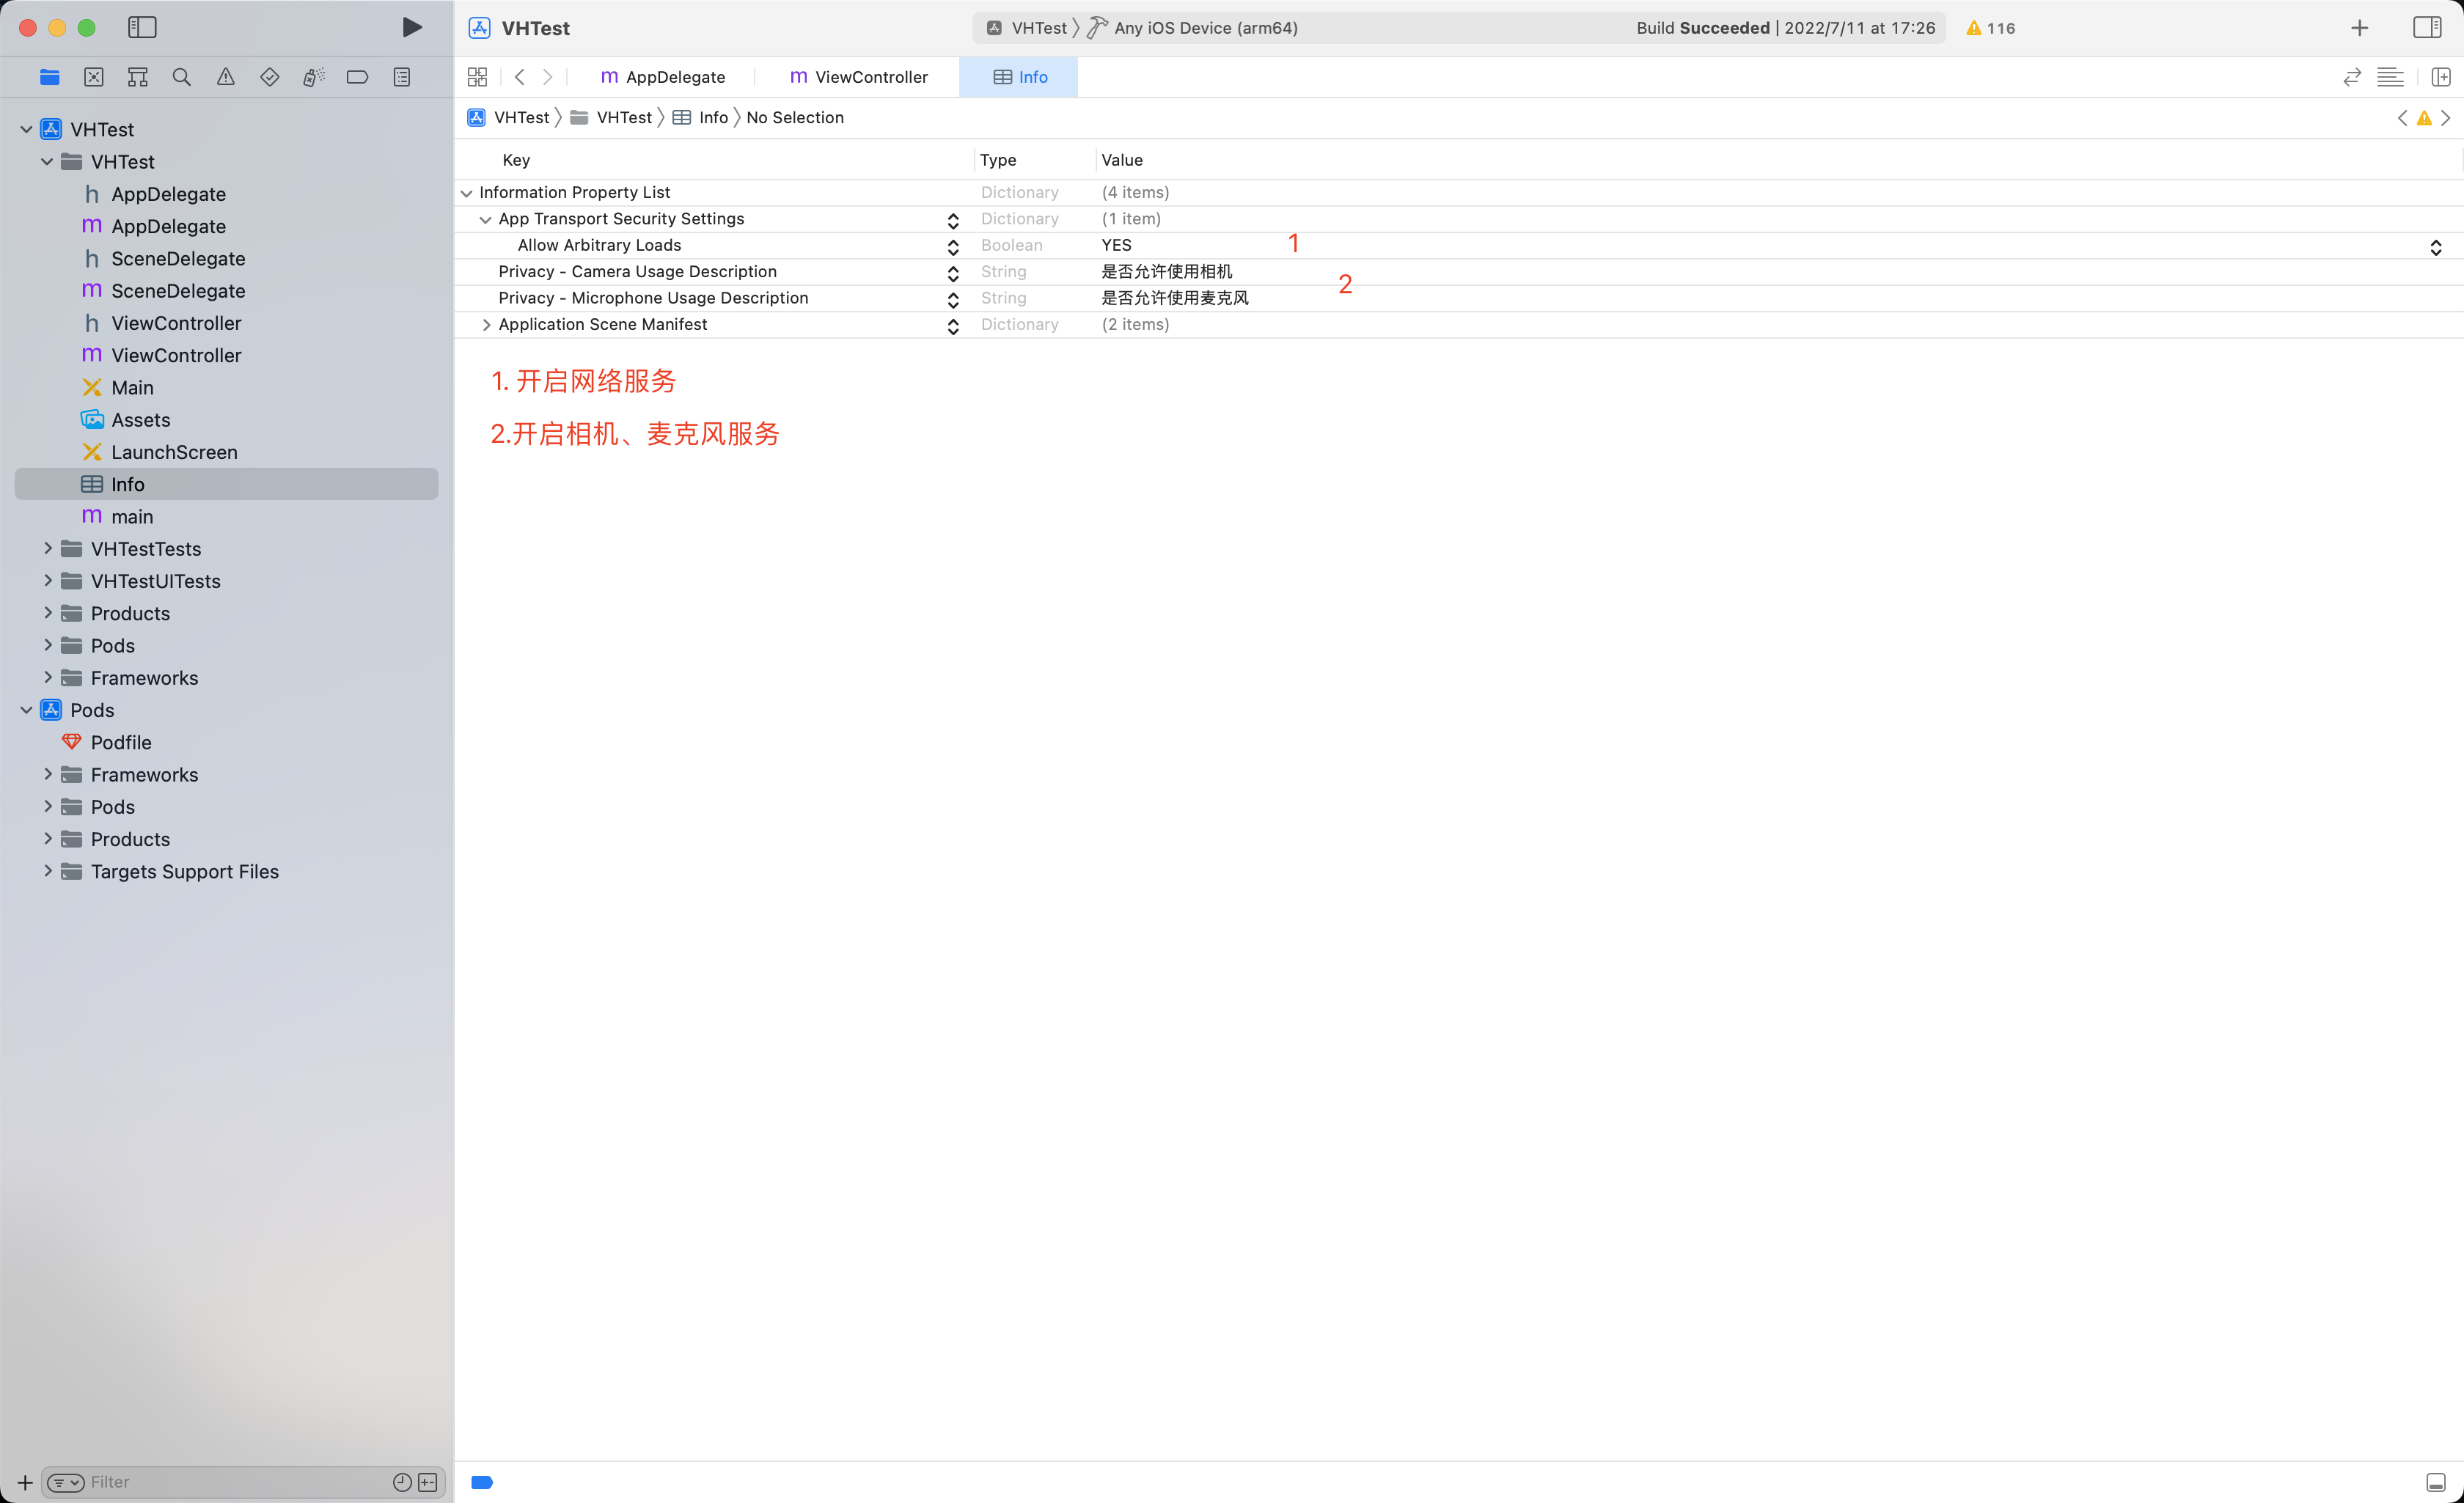Collapse the VHTest project root
2464x1503 pixels.
pos(26,129)
